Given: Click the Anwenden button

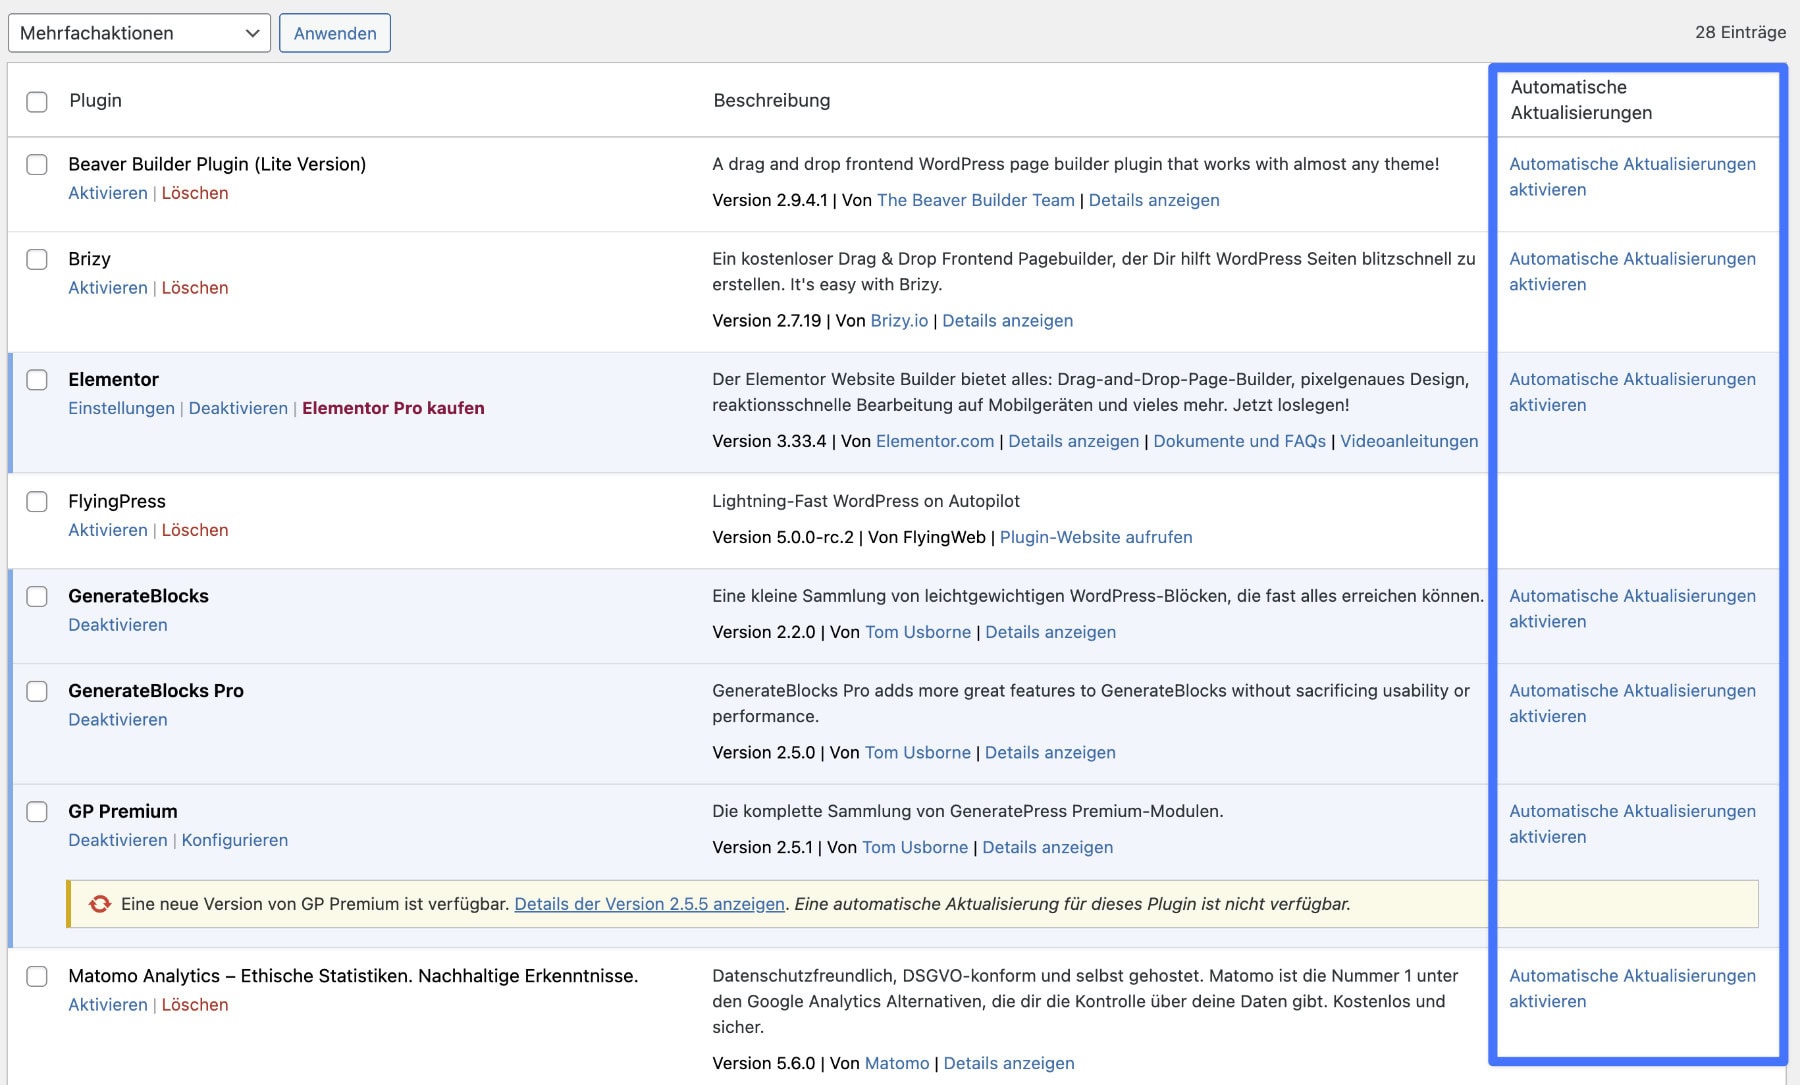Looking at the screenshot, I should click(335, 32).
